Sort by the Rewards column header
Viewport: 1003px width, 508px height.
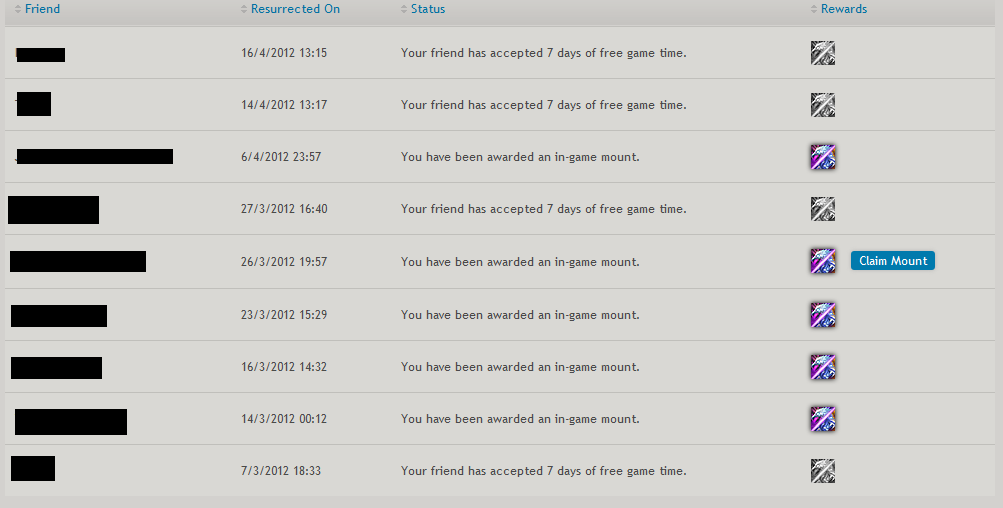[844, 9]
